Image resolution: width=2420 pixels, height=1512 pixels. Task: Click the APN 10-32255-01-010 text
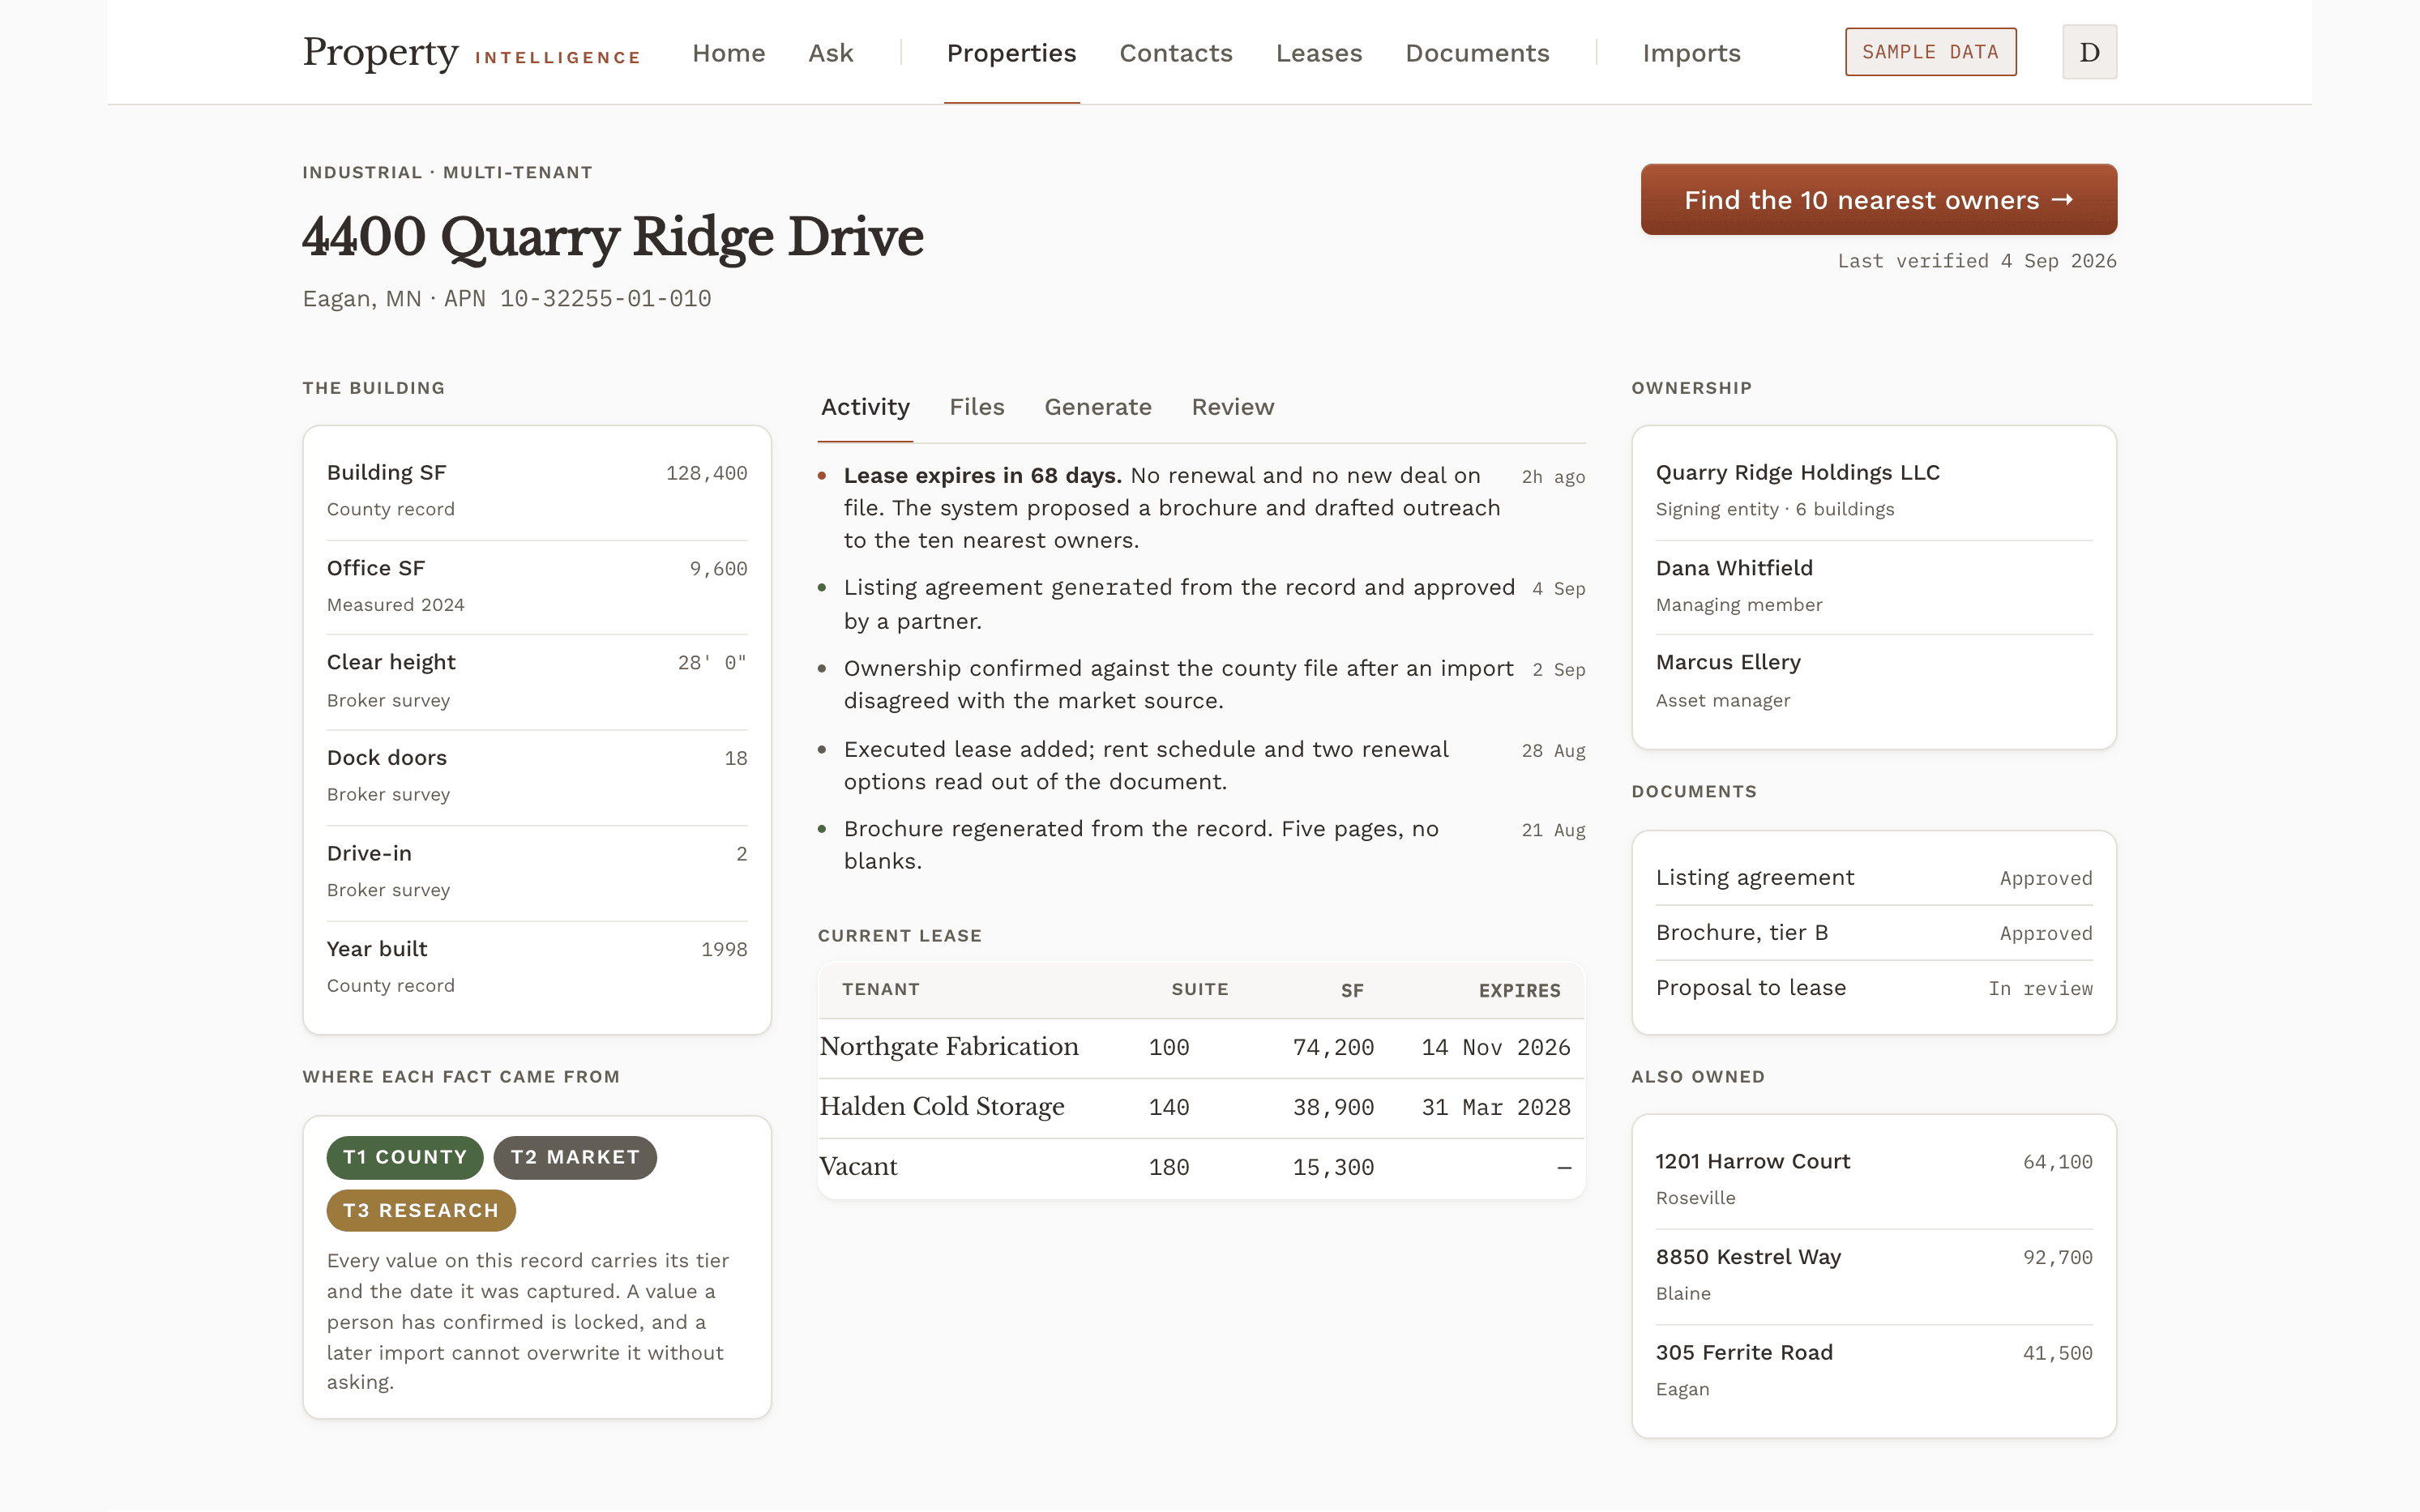point(577,298)
